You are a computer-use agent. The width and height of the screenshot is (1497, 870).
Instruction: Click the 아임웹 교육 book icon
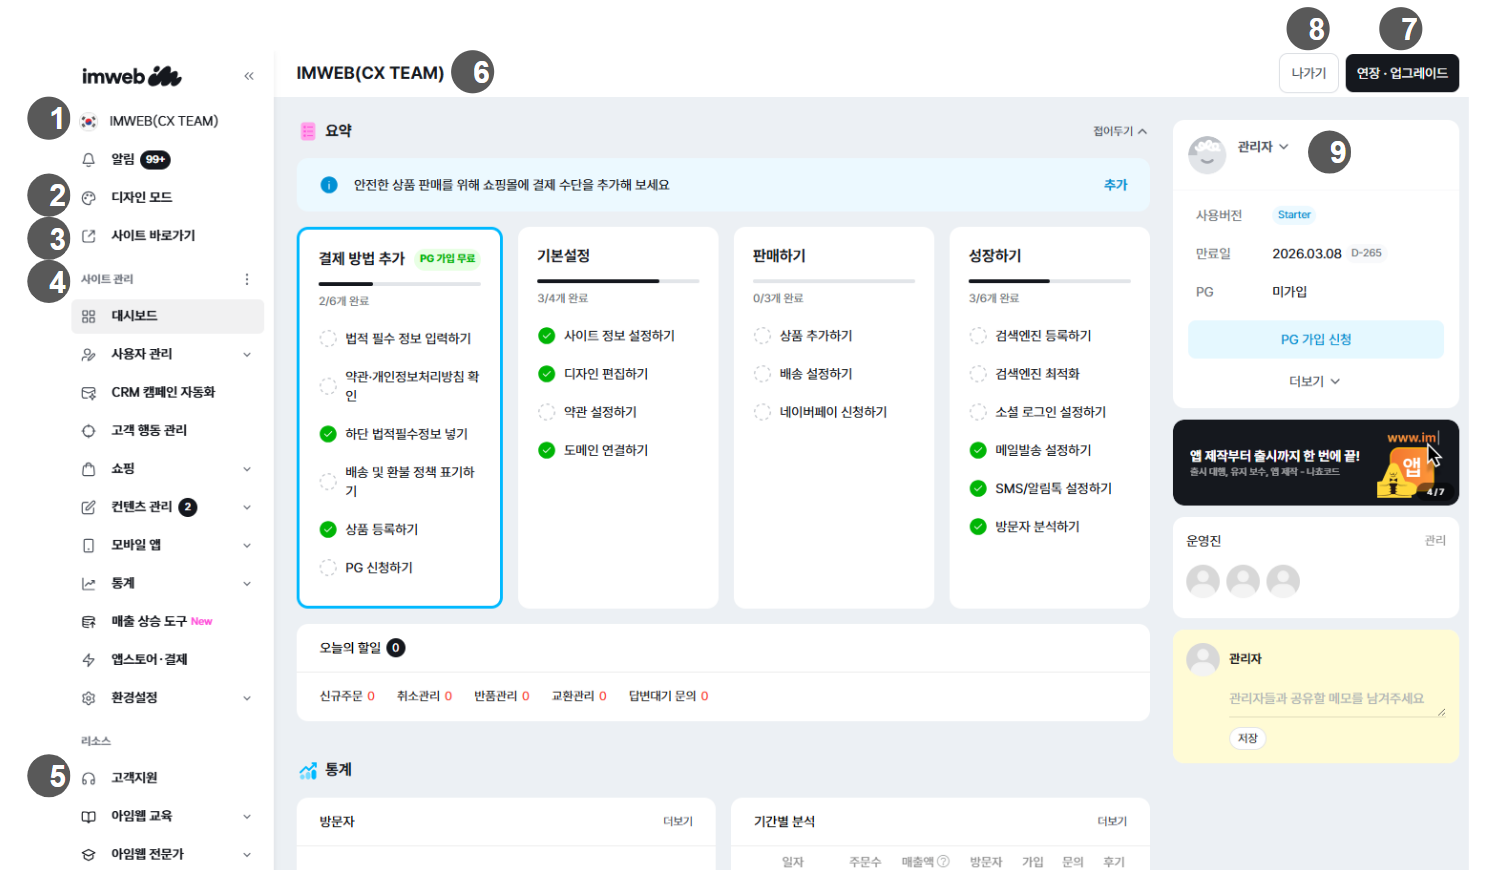89,816
